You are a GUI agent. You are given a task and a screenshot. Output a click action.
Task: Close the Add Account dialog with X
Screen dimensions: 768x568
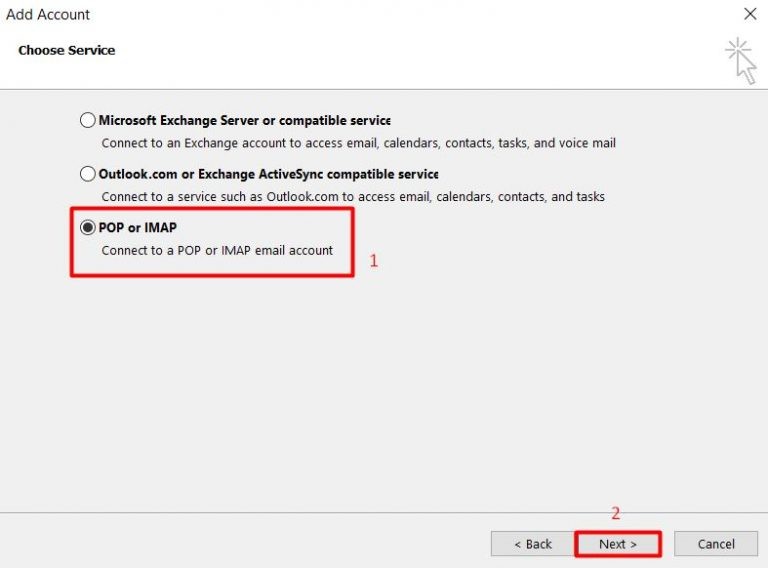749,14
